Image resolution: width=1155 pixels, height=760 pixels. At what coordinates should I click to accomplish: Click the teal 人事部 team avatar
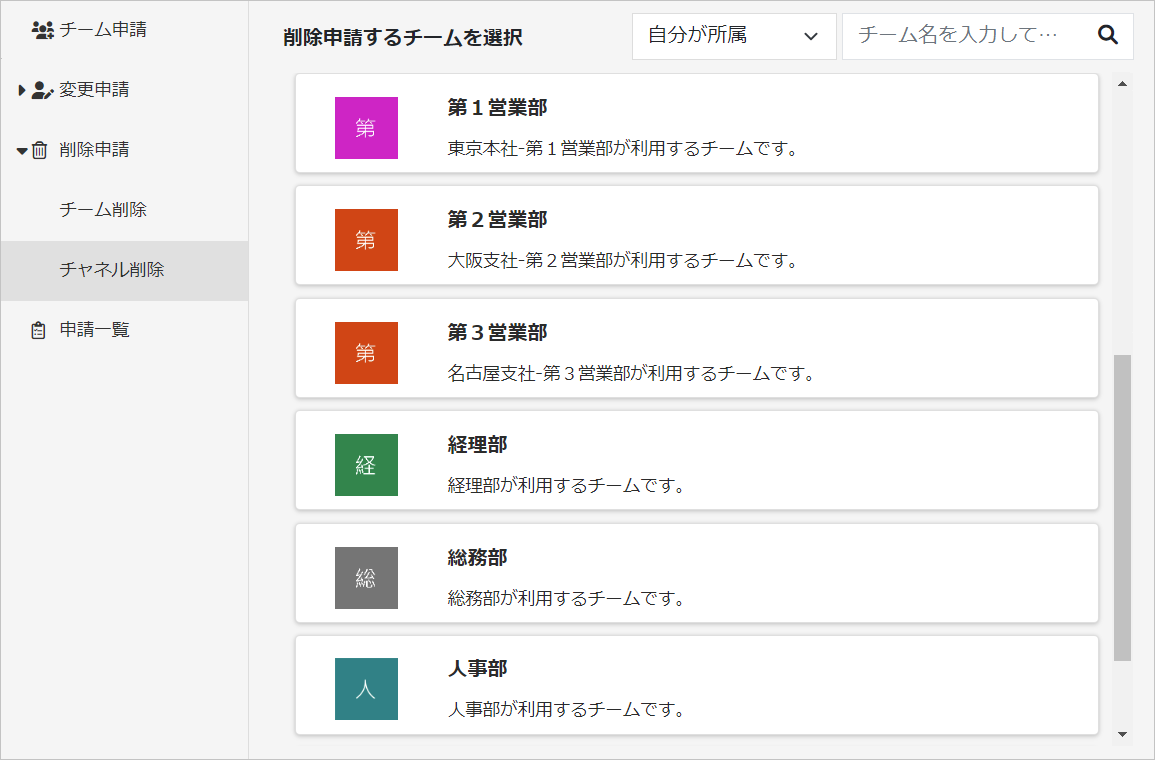pyautogui.click(x=366, y=689)
